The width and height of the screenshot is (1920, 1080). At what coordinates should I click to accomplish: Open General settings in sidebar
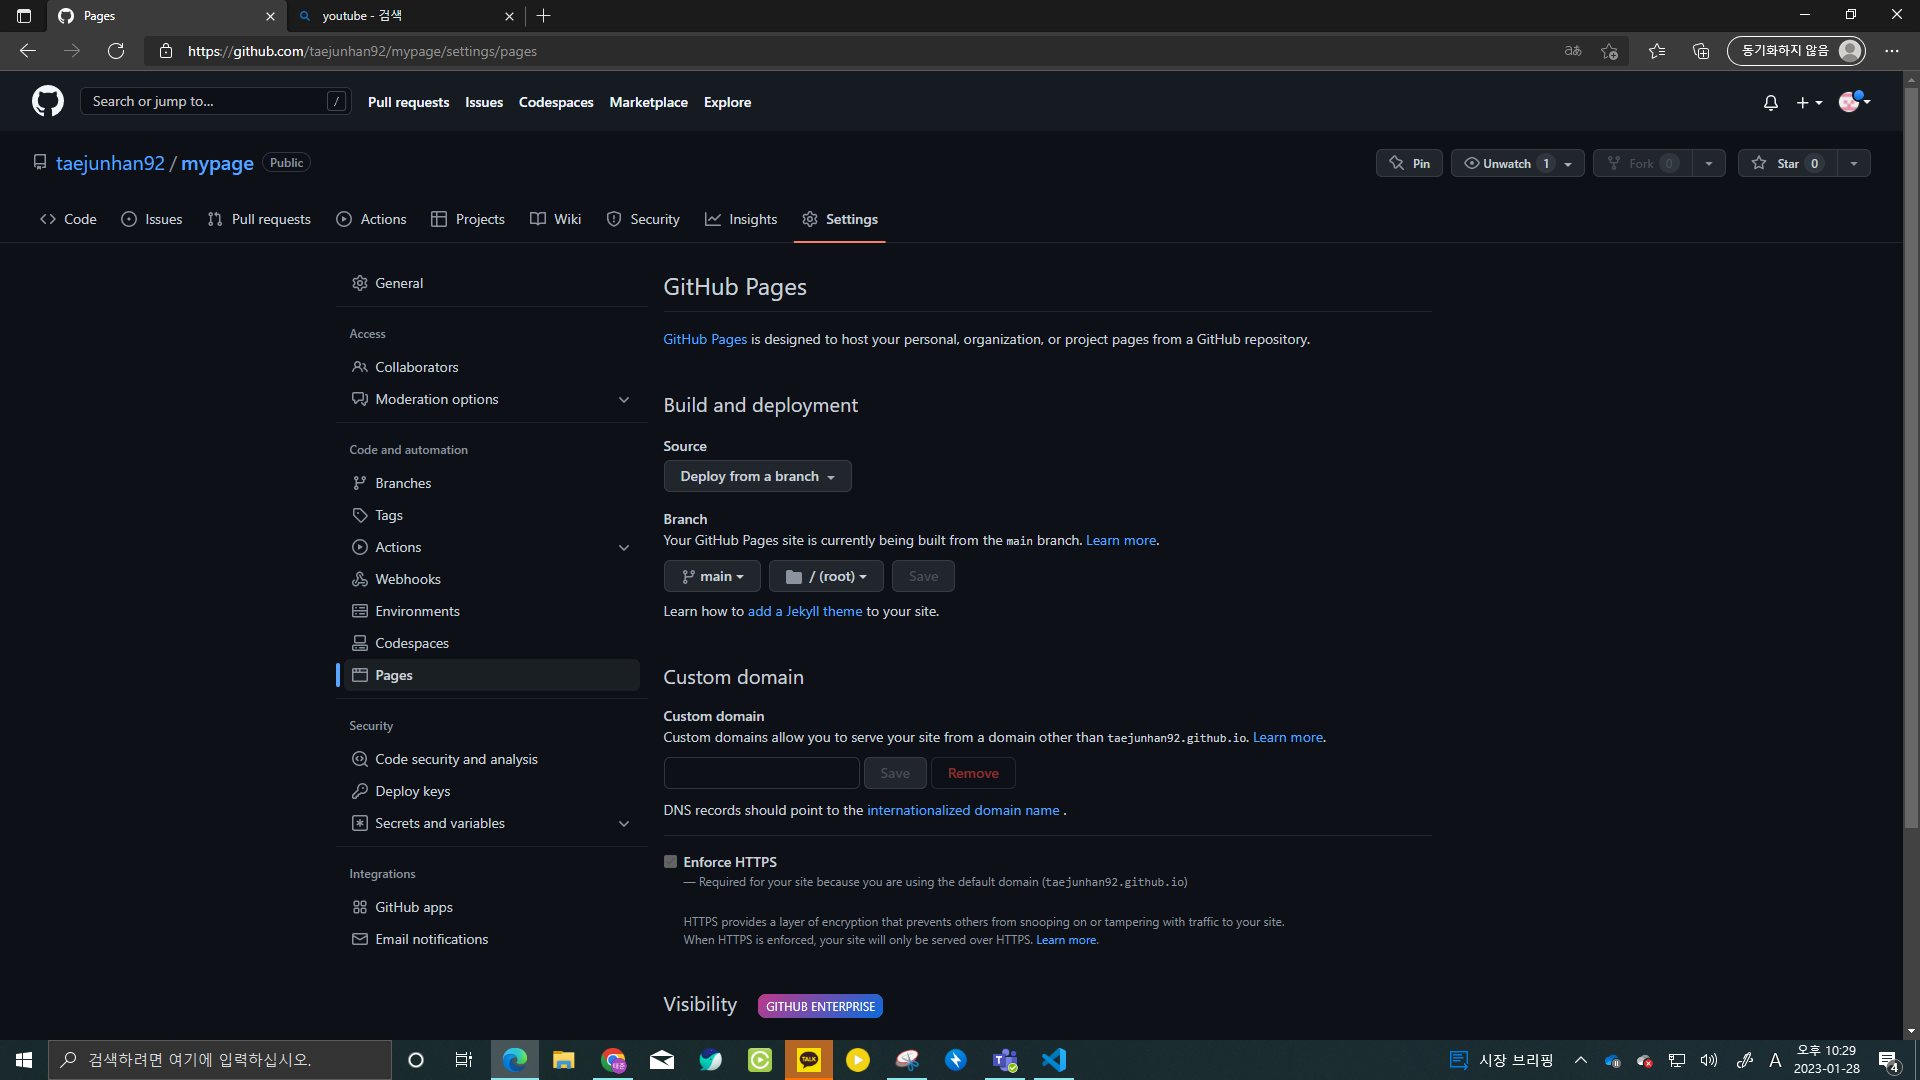click(492, 283)
